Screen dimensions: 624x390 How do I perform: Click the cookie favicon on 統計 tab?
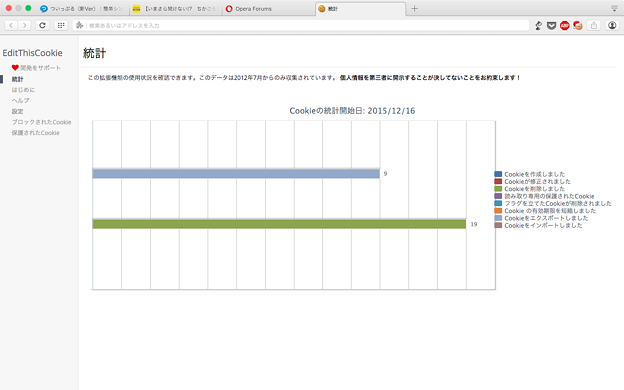tap(322, 9)
